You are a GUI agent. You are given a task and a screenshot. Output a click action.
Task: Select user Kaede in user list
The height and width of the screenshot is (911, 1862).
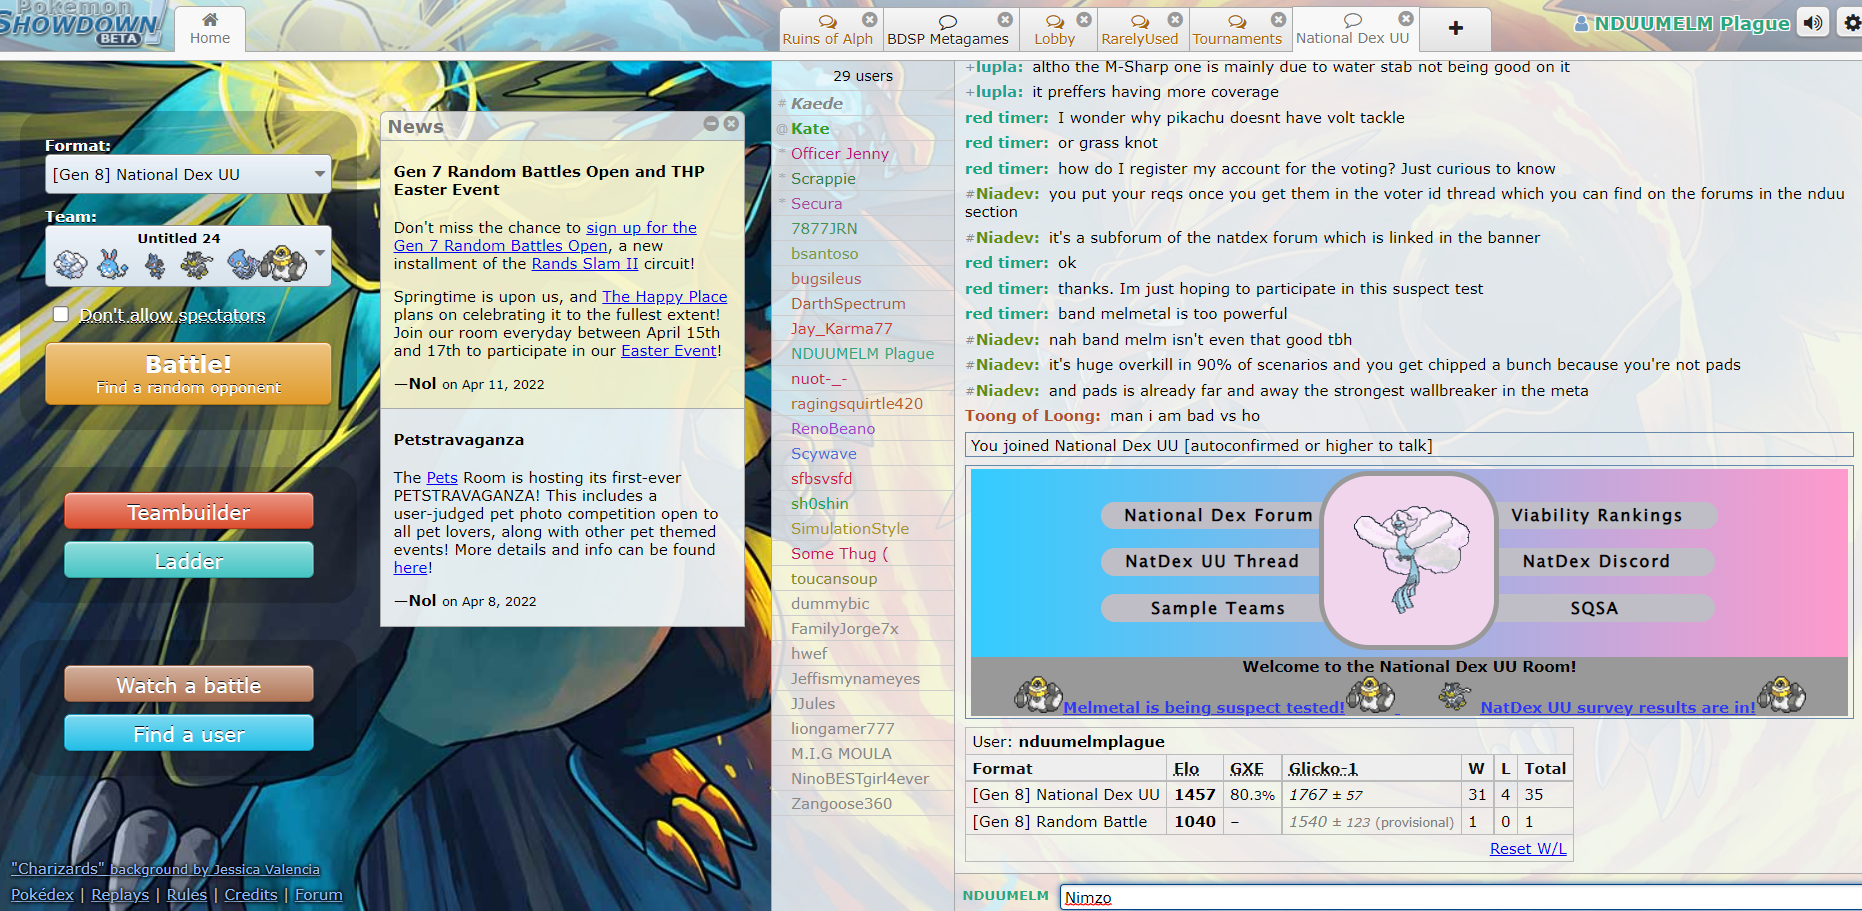(x=863, y=103)
